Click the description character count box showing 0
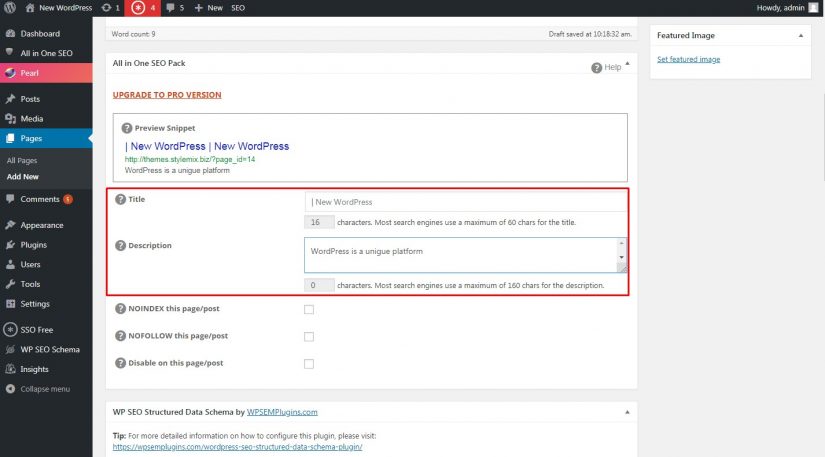The height and width of the screenshot is (457, 825). tap(319, 285)
